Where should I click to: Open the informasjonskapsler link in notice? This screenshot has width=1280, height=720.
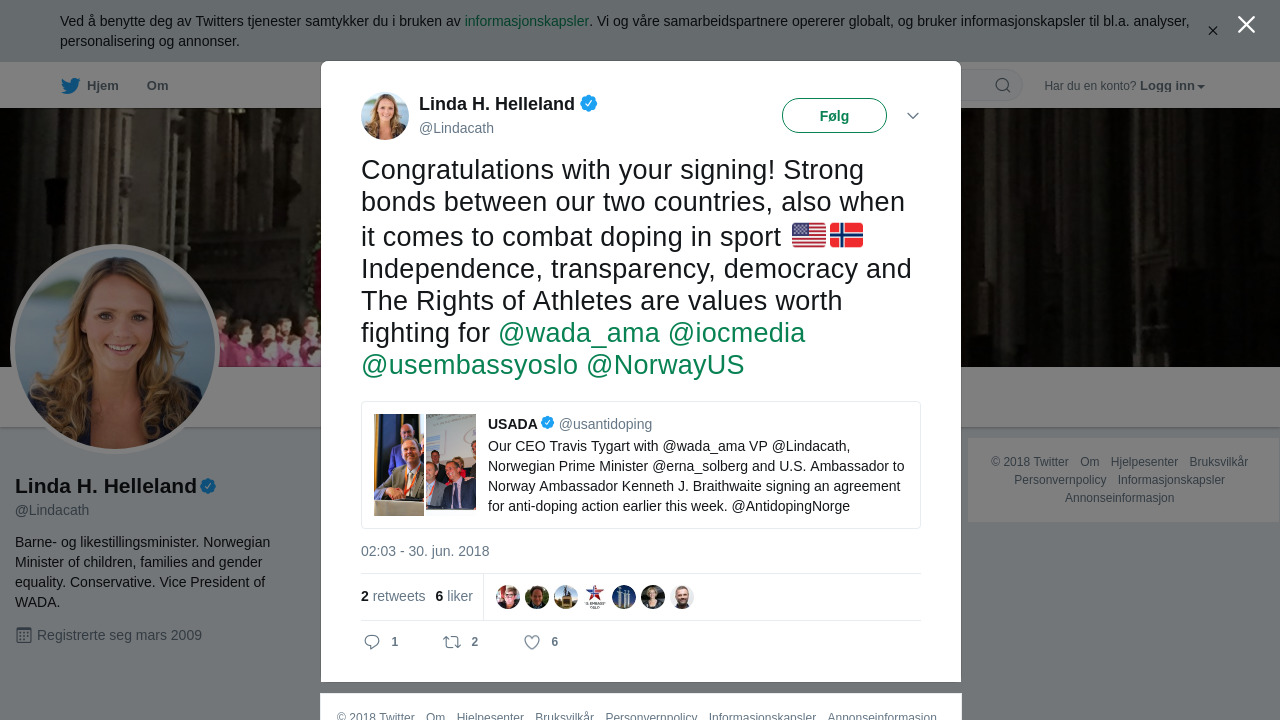point(526,21)
